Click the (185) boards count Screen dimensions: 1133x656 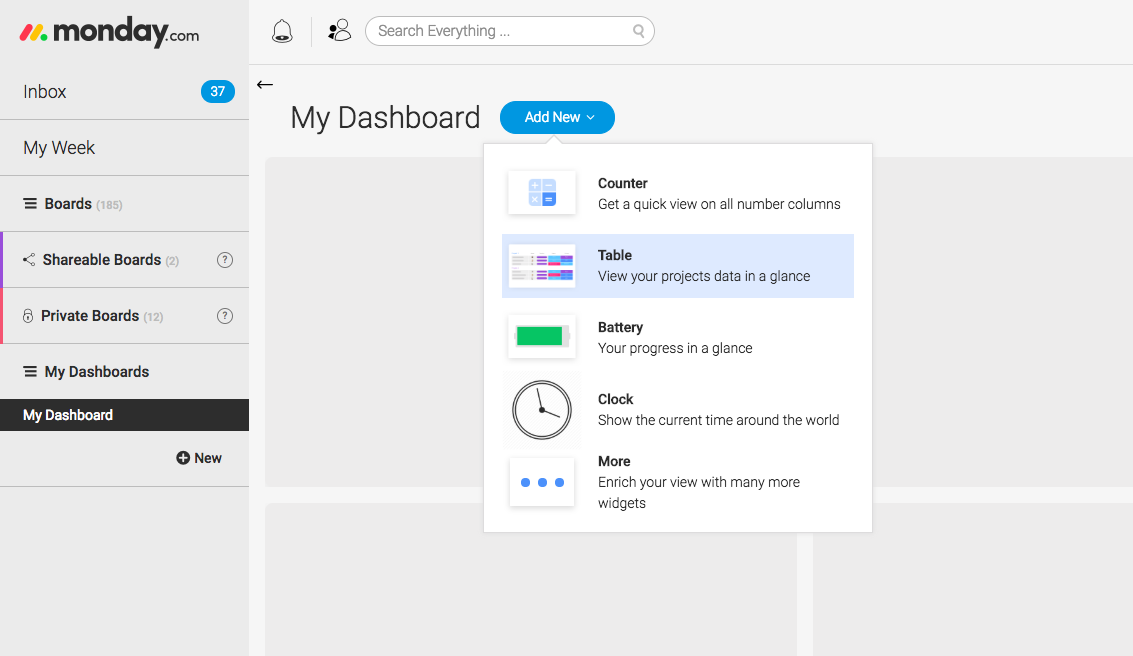point(109,205)
